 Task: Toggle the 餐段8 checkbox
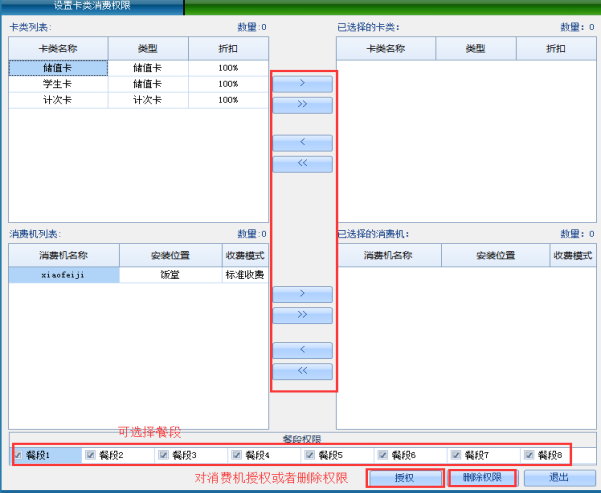coord(529,455)
